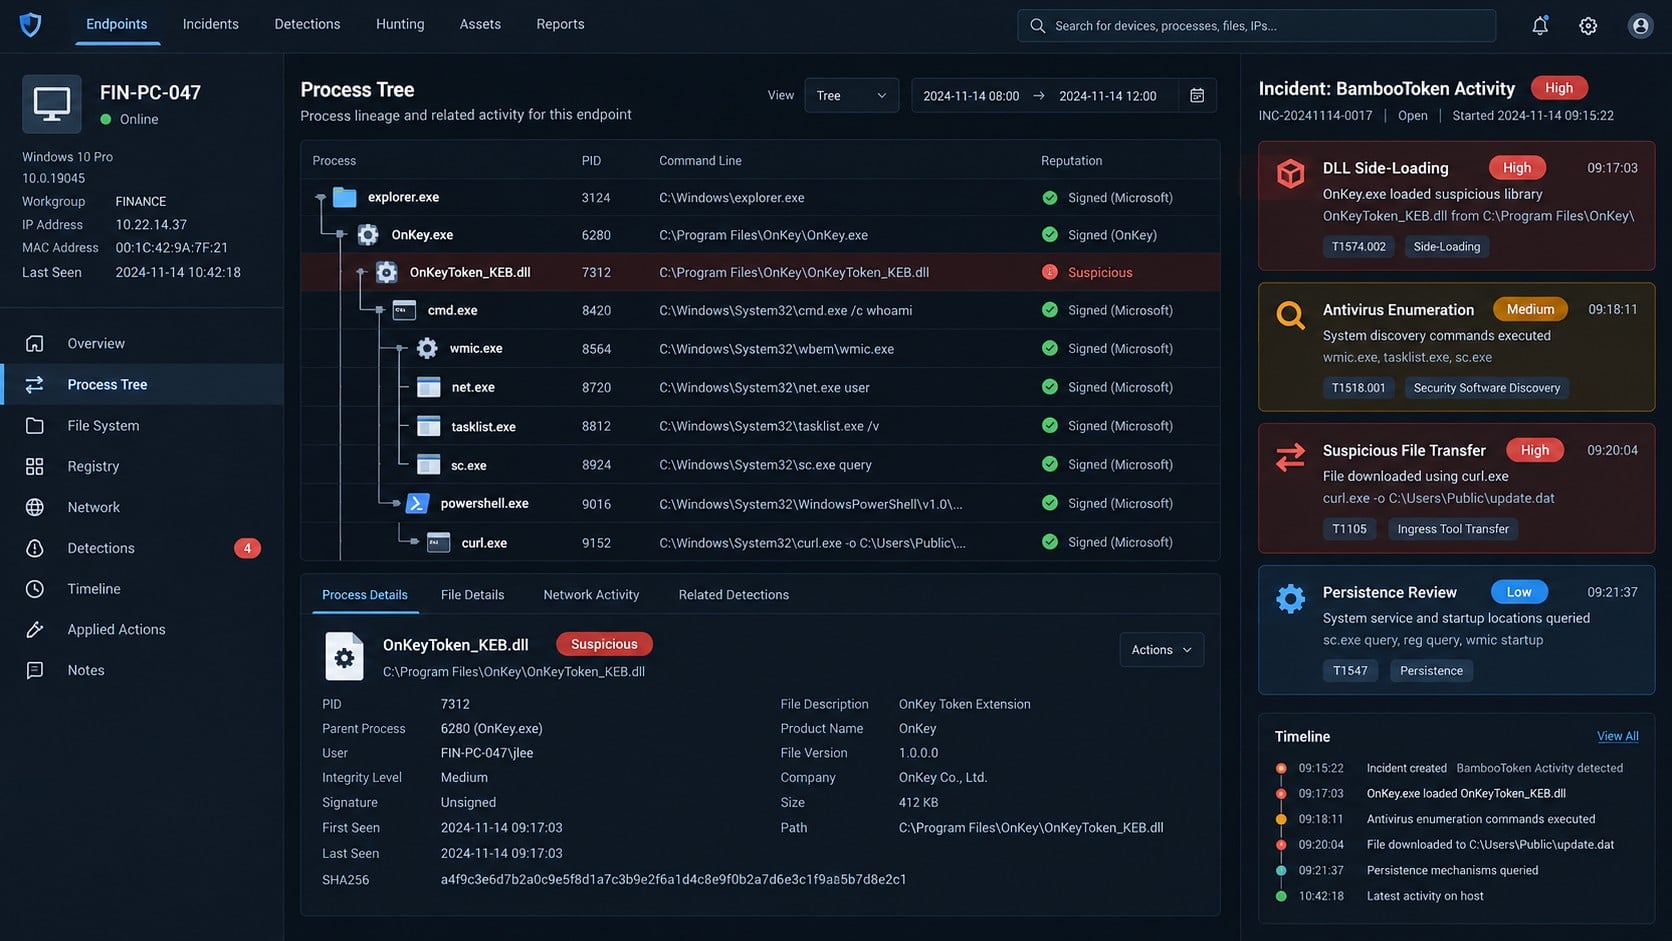Click the Network globe icon
1672x941 pixels.
[35, 507]
